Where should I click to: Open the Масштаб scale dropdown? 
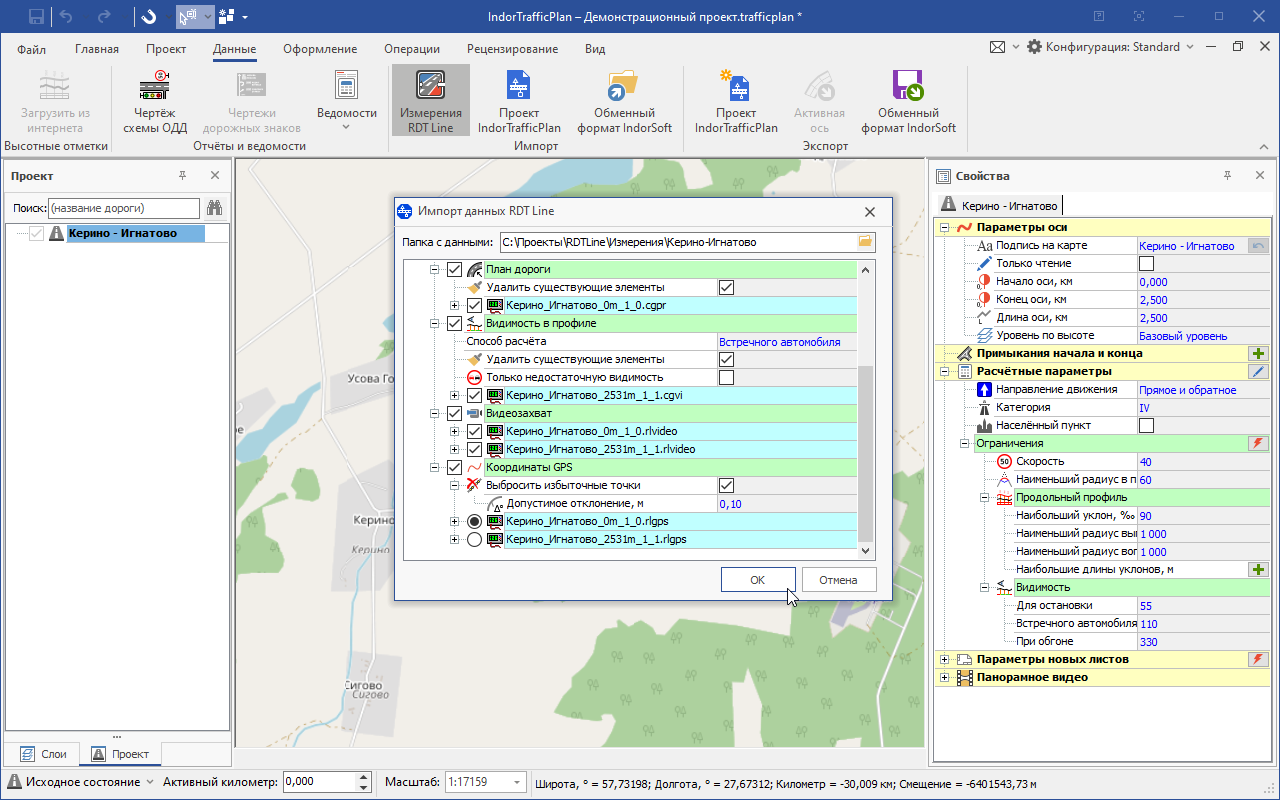[517, 782]
